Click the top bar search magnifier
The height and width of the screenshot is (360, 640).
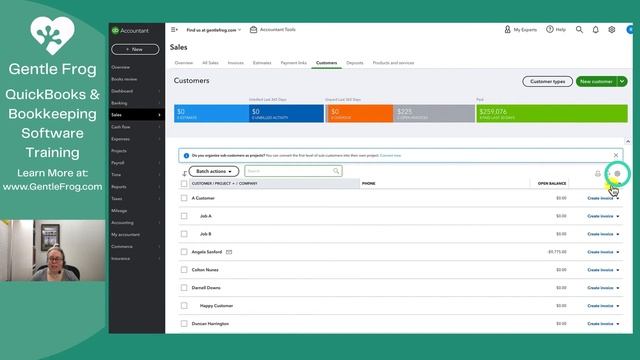[579, 30]
